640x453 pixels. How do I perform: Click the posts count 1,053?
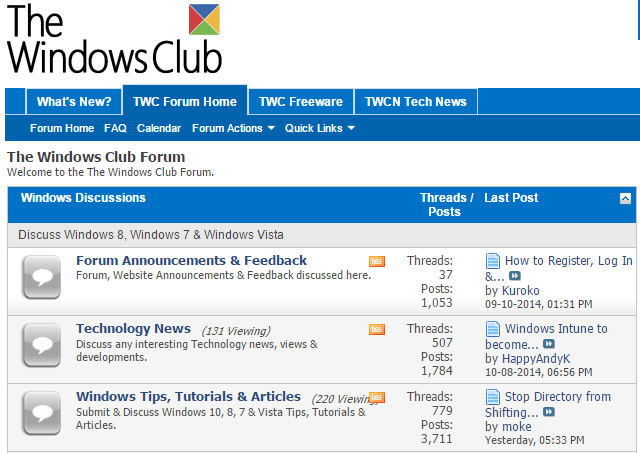(437, 303)
